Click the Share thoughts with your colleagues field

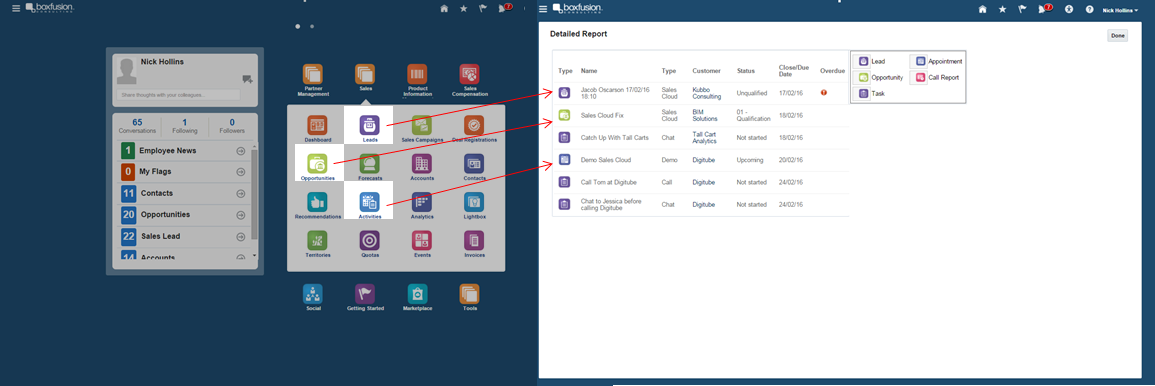(178, 95)
